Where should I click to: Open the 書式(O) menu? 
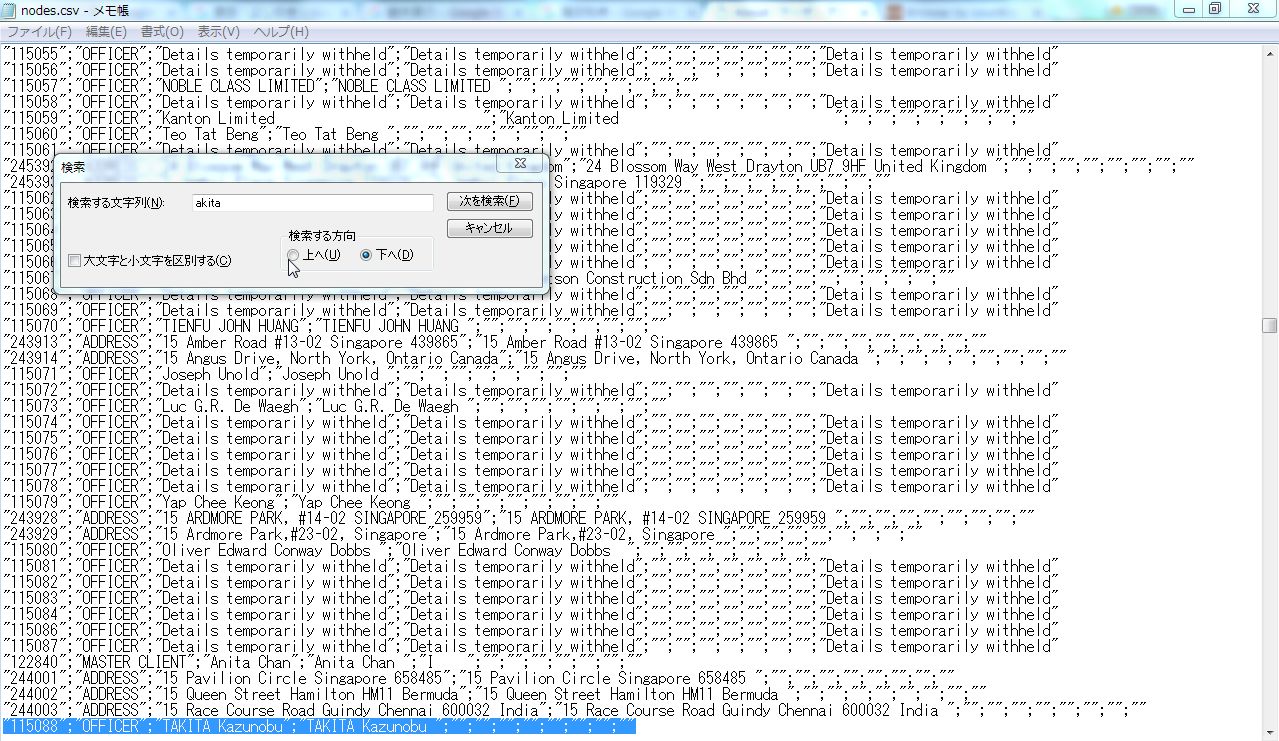click(162, 32)
